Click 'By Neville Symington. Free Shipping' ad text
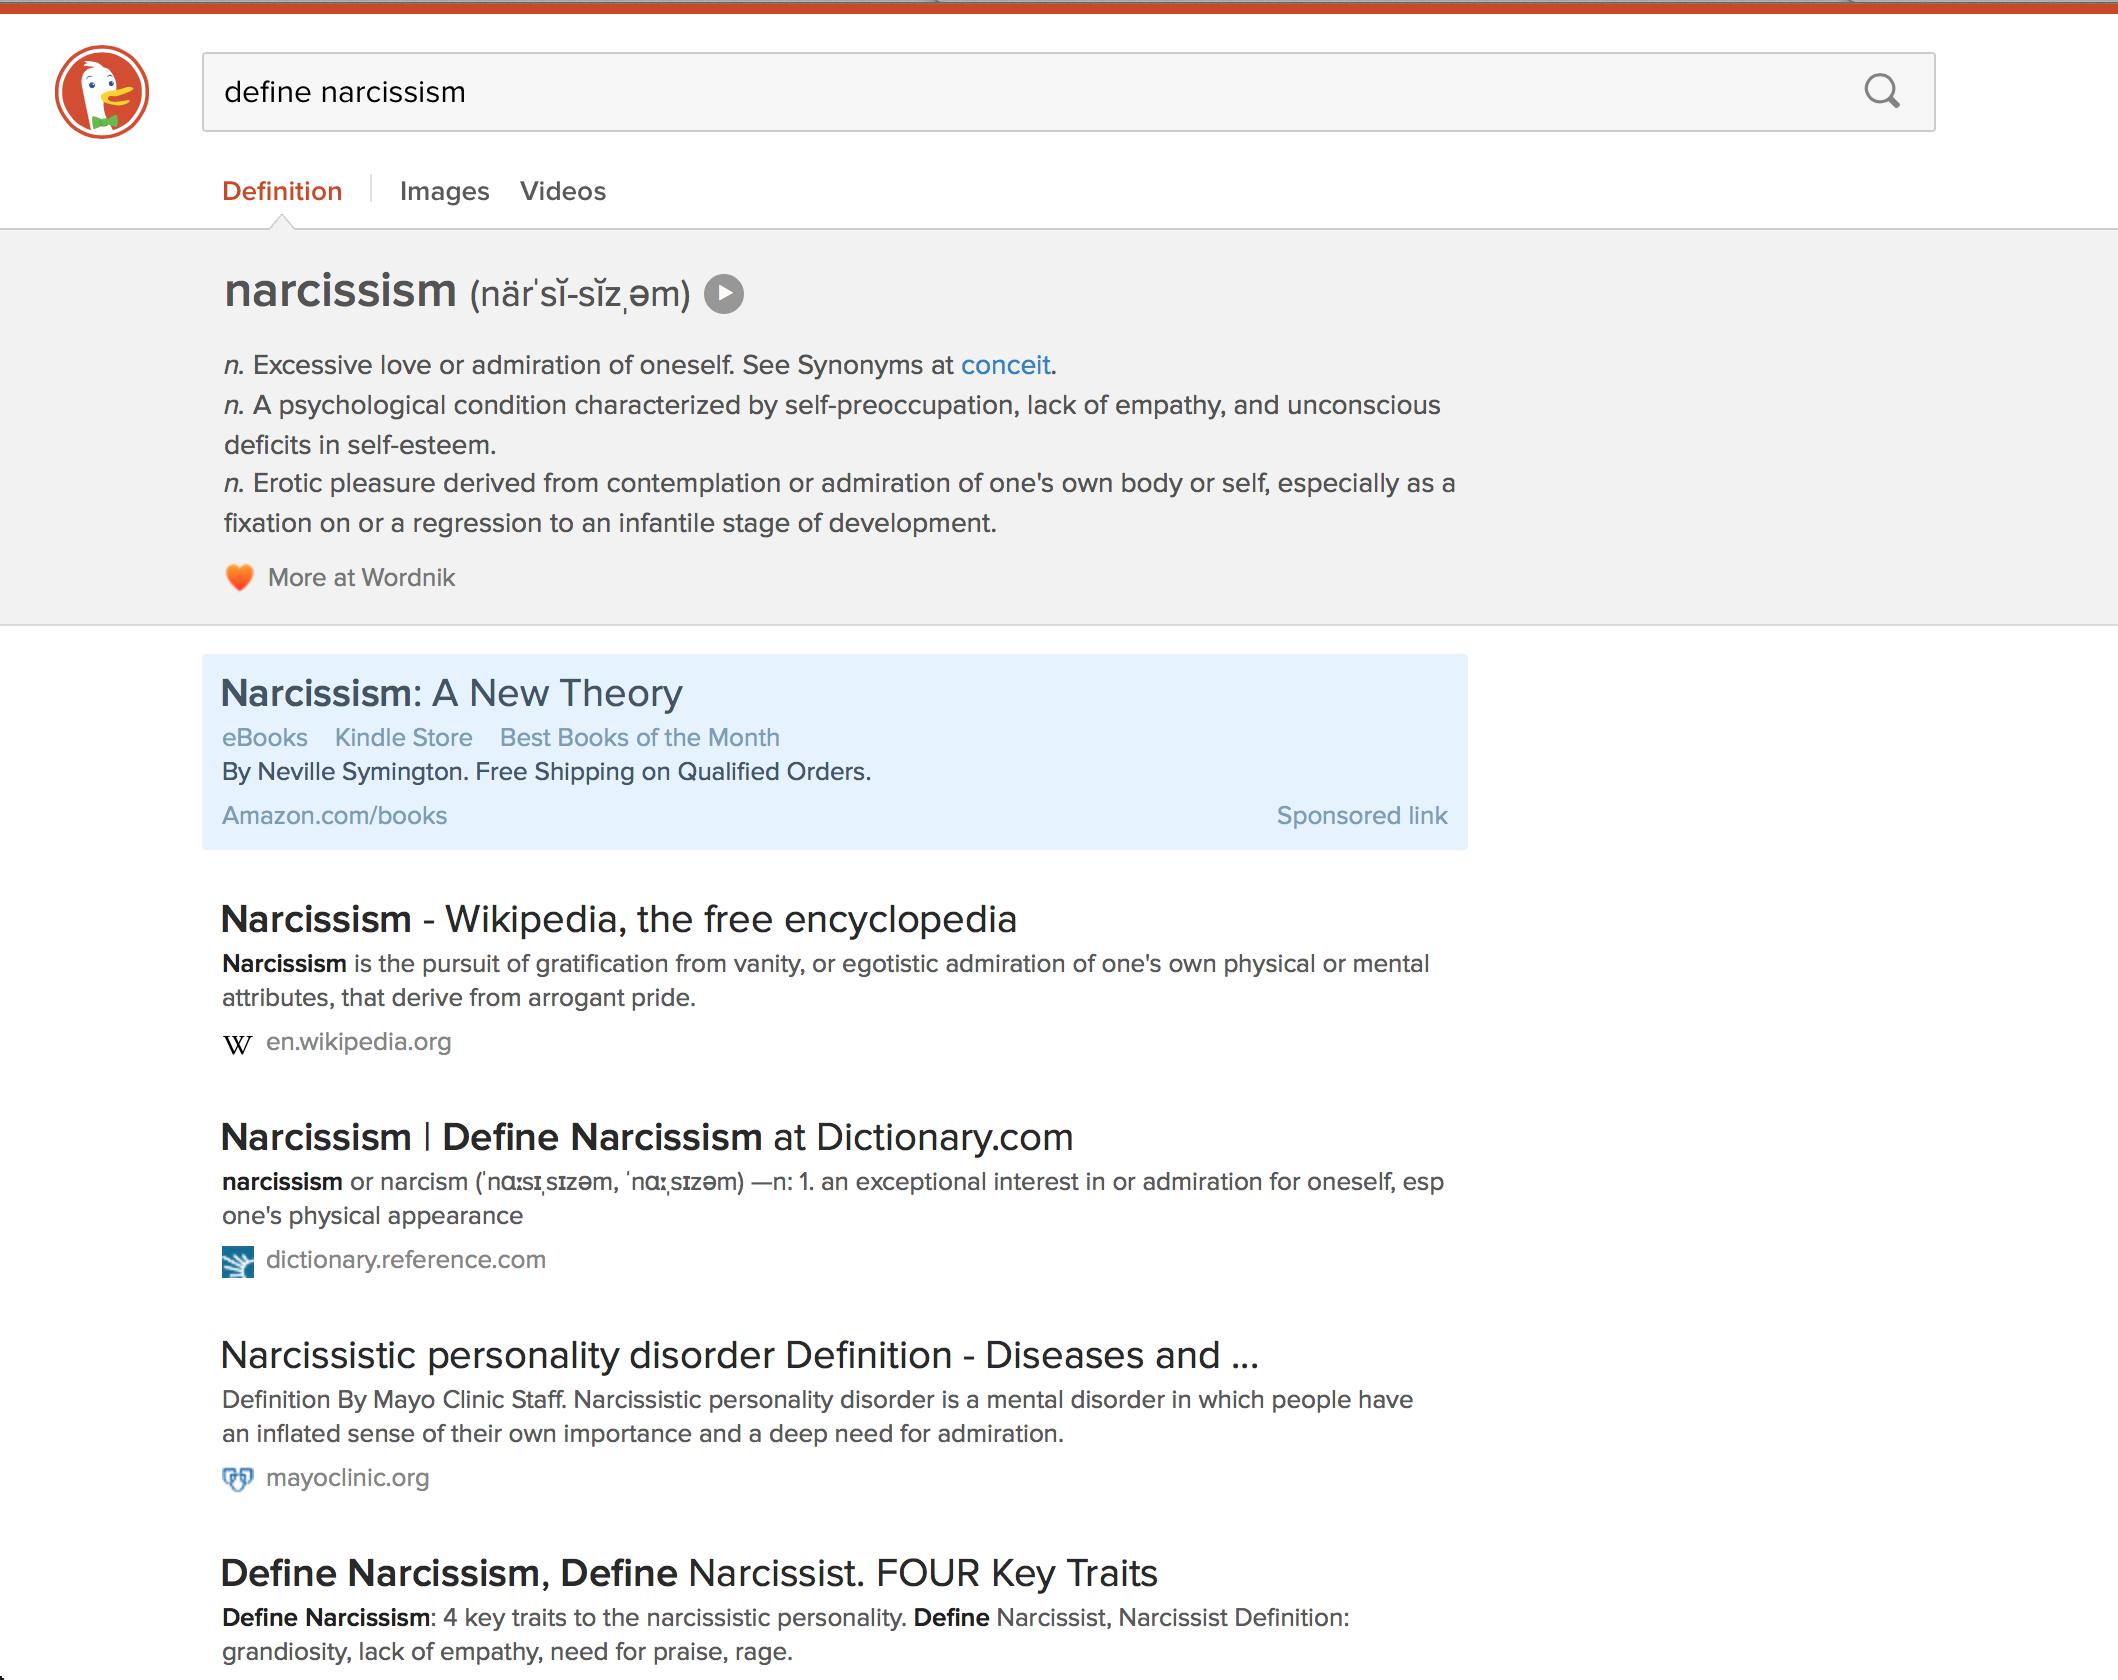The image size is (2118, 1680). pyautogui.click(x=546, y=772)
